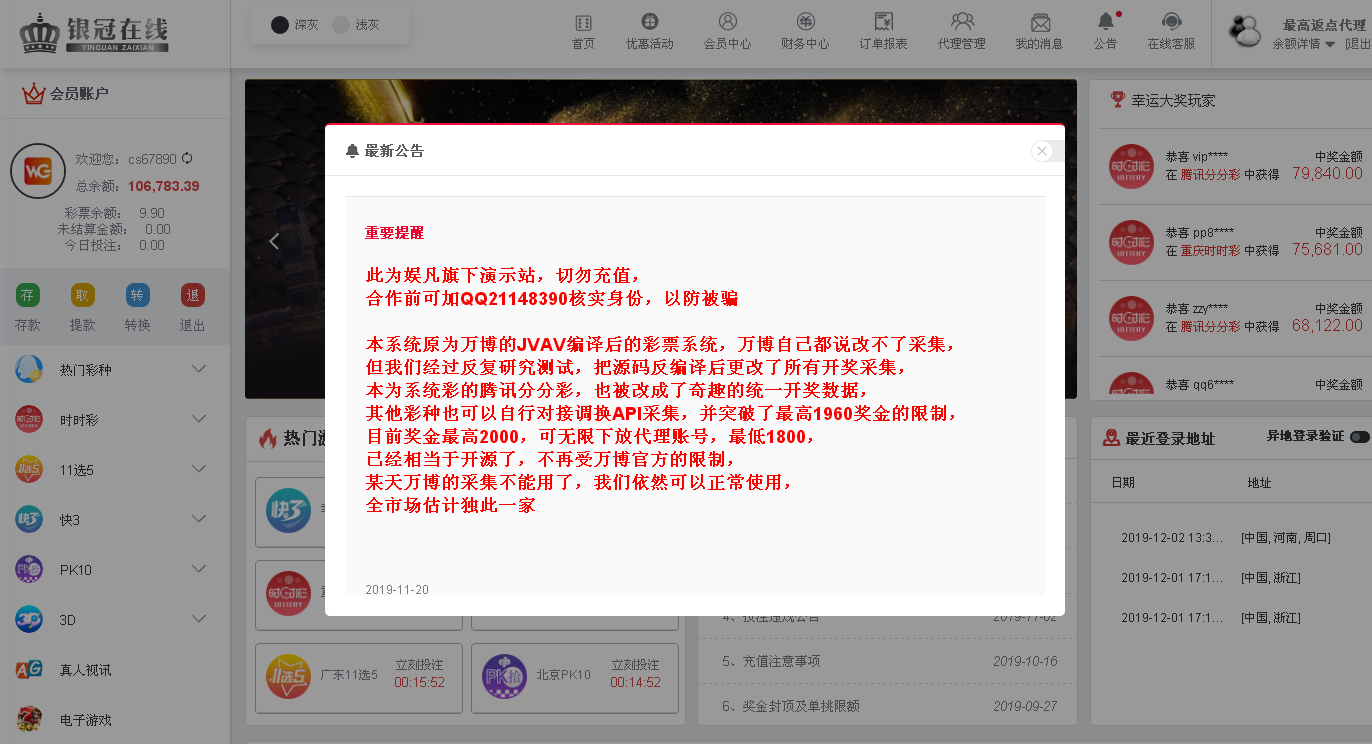Click the 重要提醒 heading in the dialog
Viewport: 1372px width, 744px height.
(x=394, y=233)
